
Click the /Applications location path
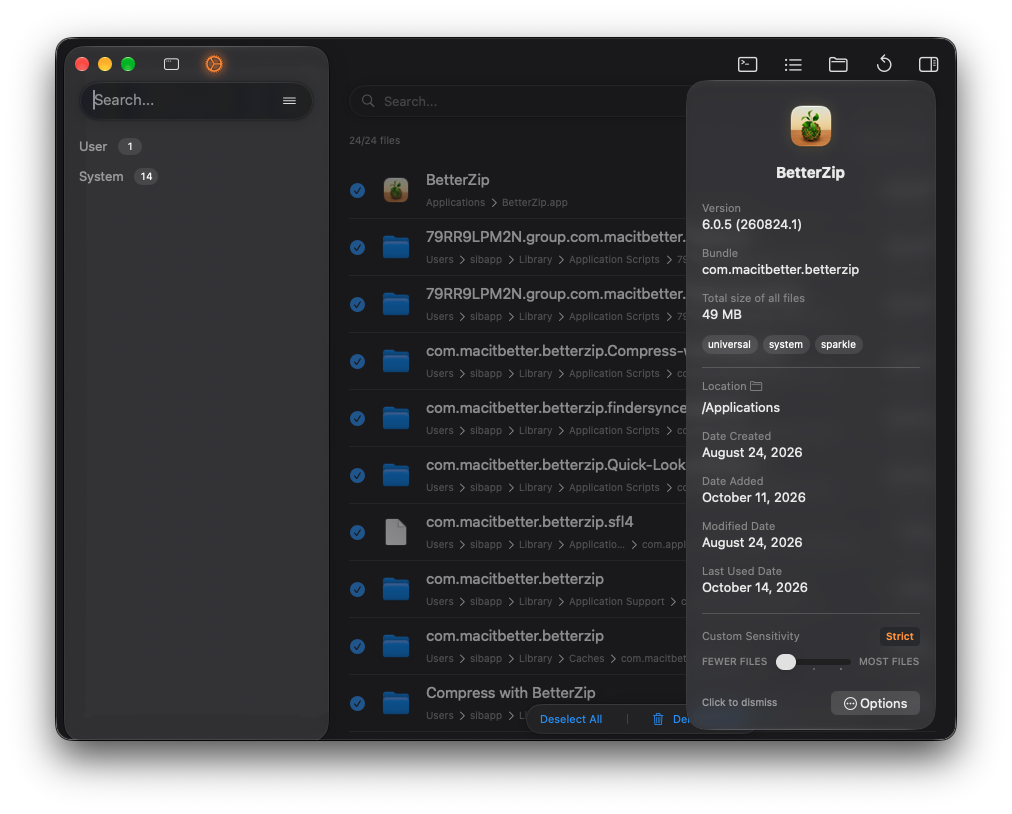coord(741,407)
